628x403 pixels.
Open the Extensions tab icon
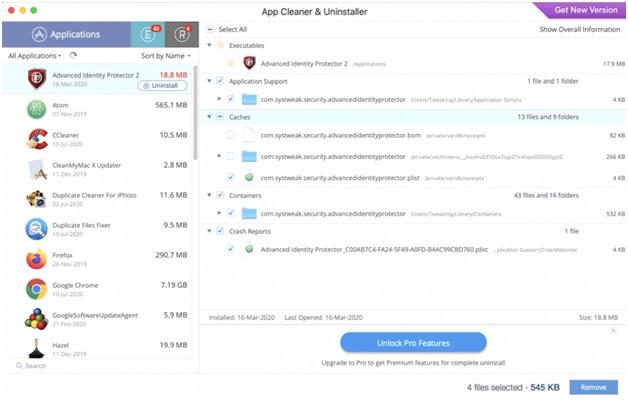point(148,34)
